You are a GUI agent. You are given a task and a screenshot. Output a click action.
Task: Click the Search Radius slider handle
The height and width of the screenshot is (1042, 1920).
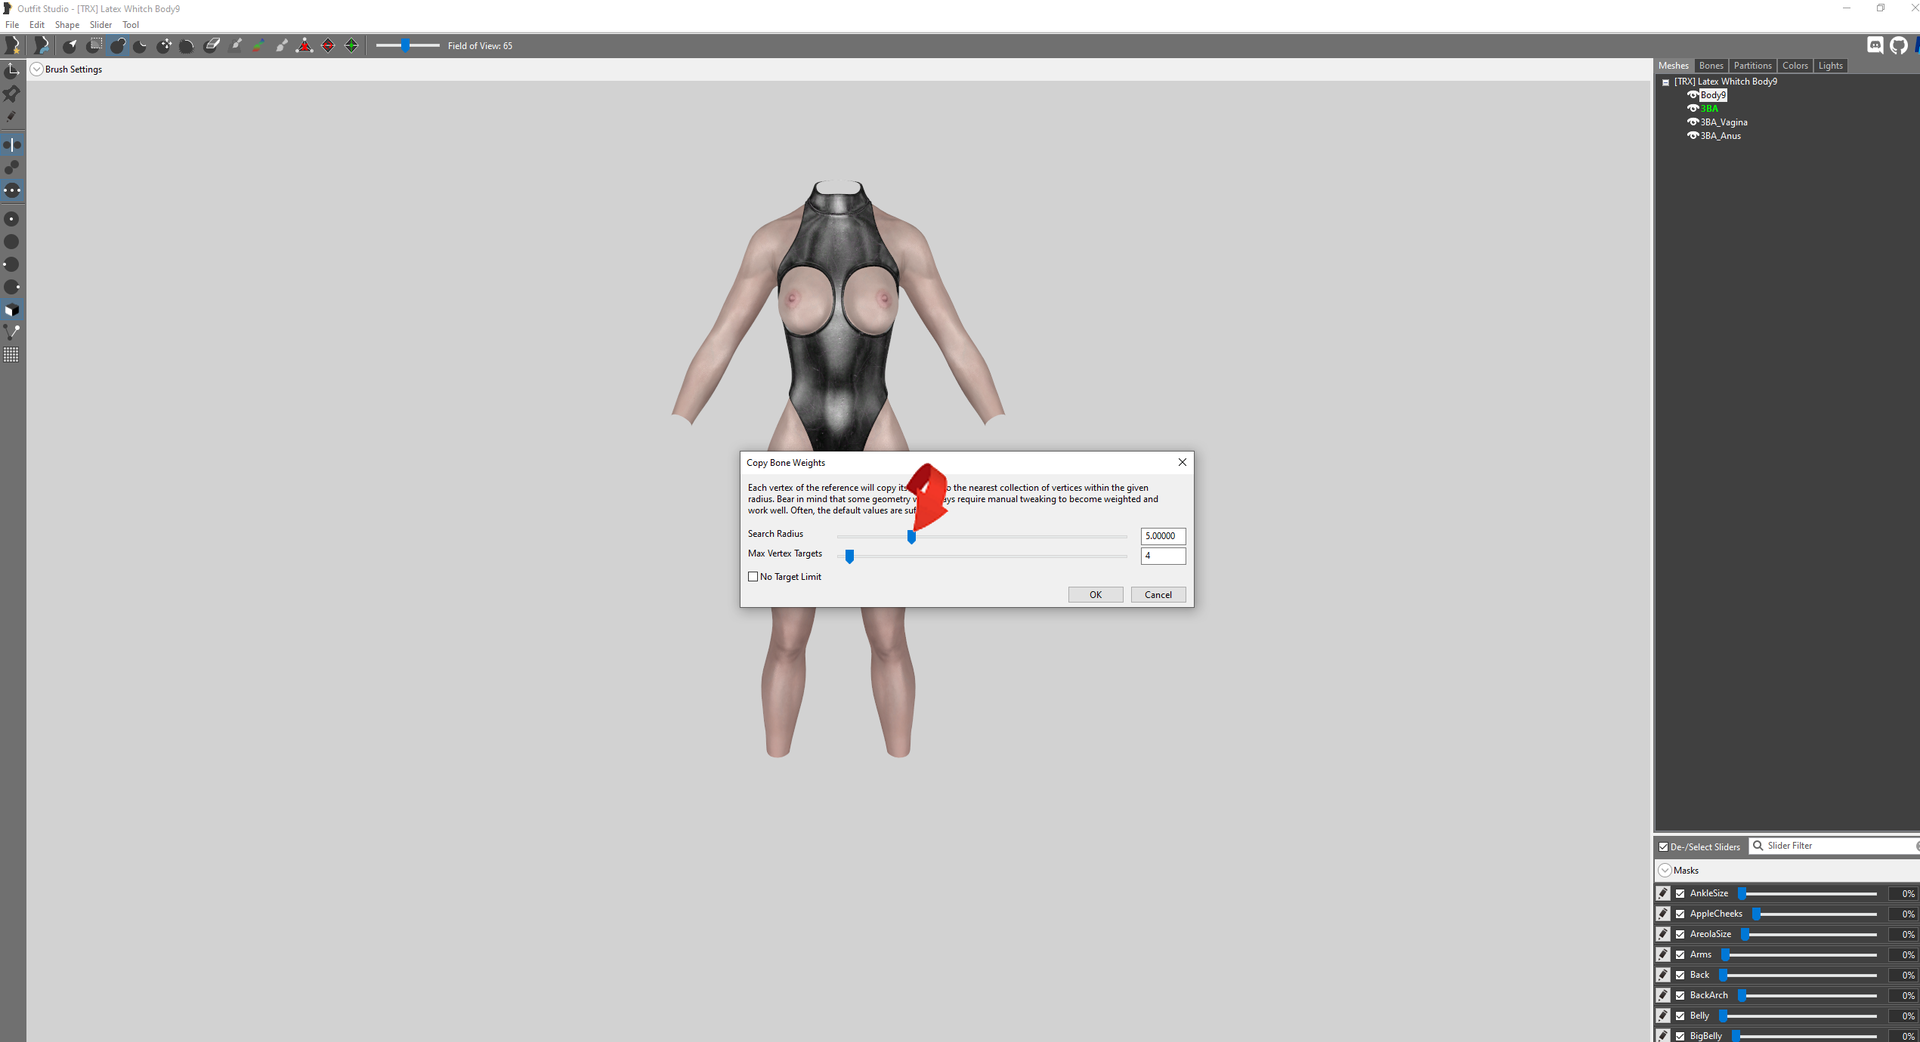(911, 537)
